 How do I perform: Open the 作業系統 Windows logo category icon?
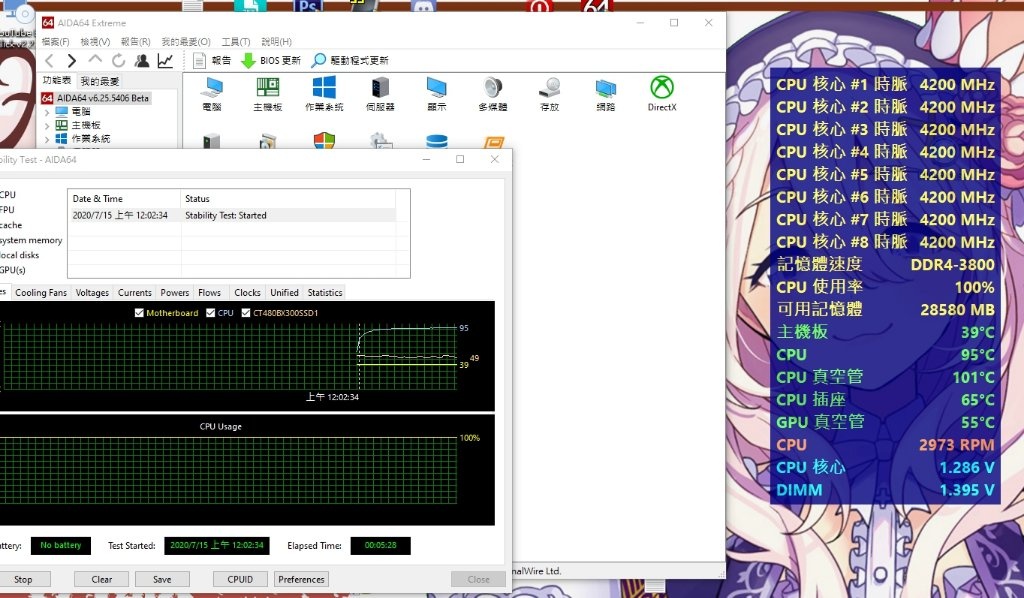(324, 94)
